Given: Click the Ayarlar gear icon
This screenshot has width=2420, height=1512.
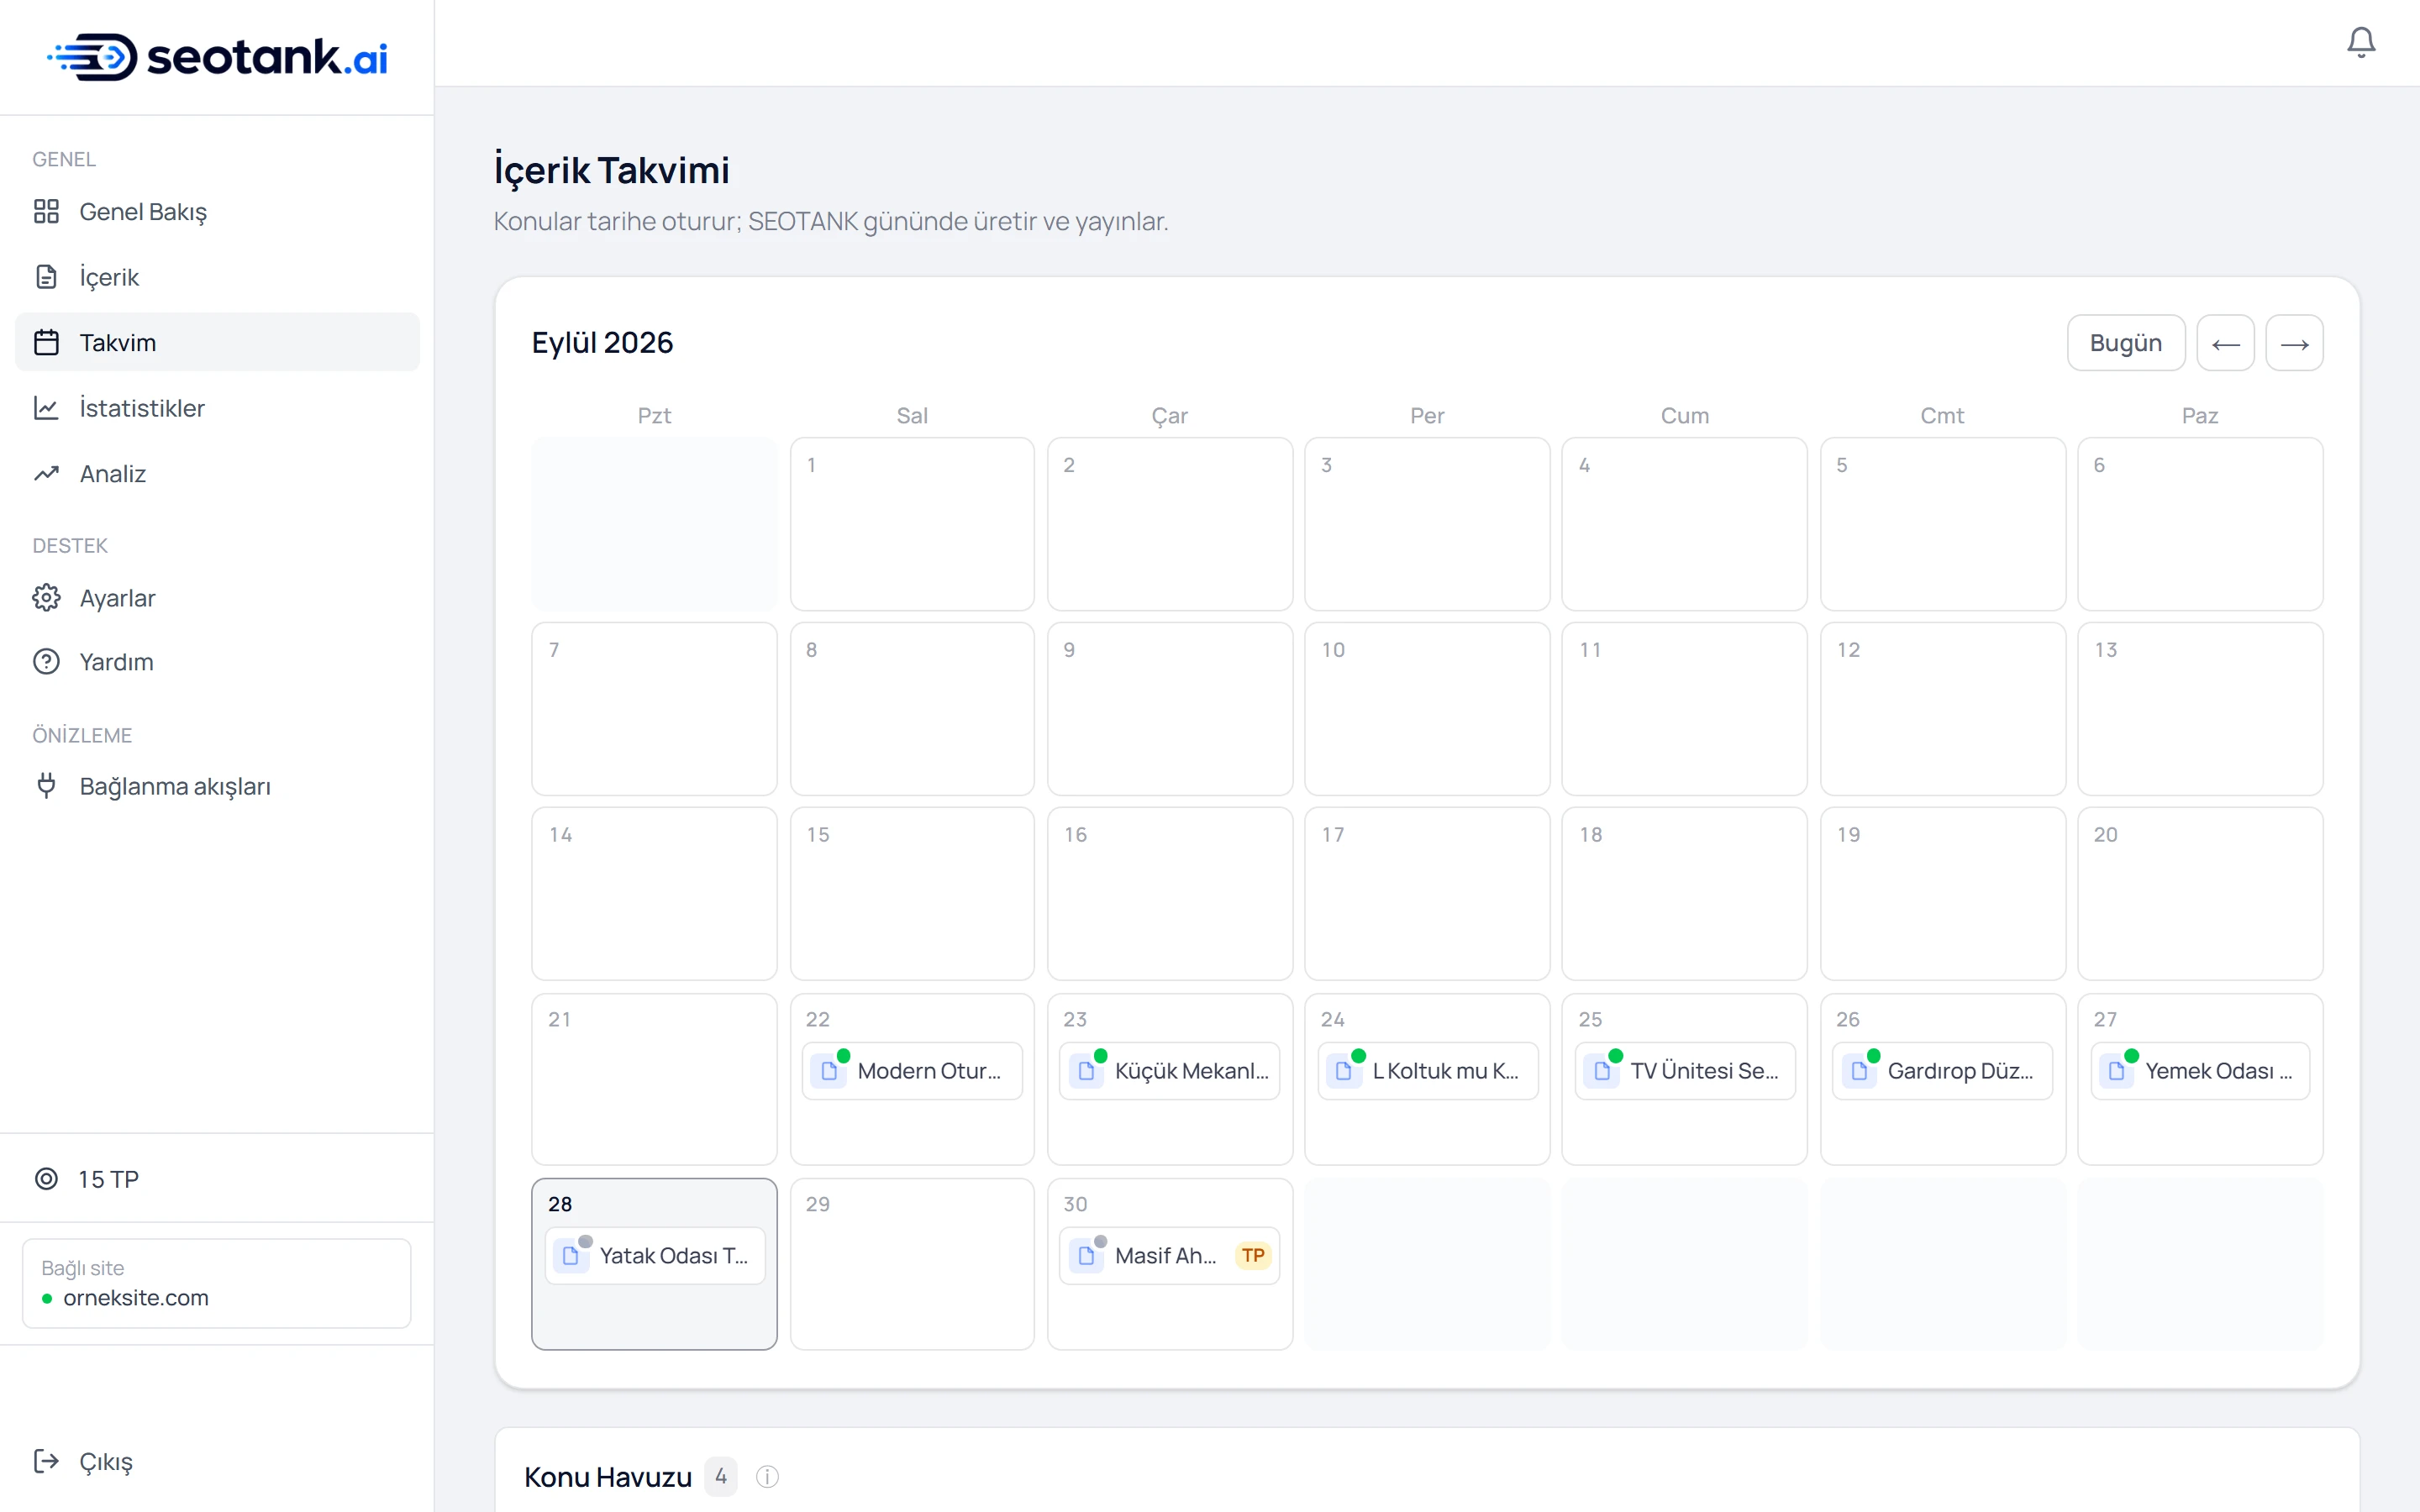Looking at the screenshot, I should (x=46, y=598).
